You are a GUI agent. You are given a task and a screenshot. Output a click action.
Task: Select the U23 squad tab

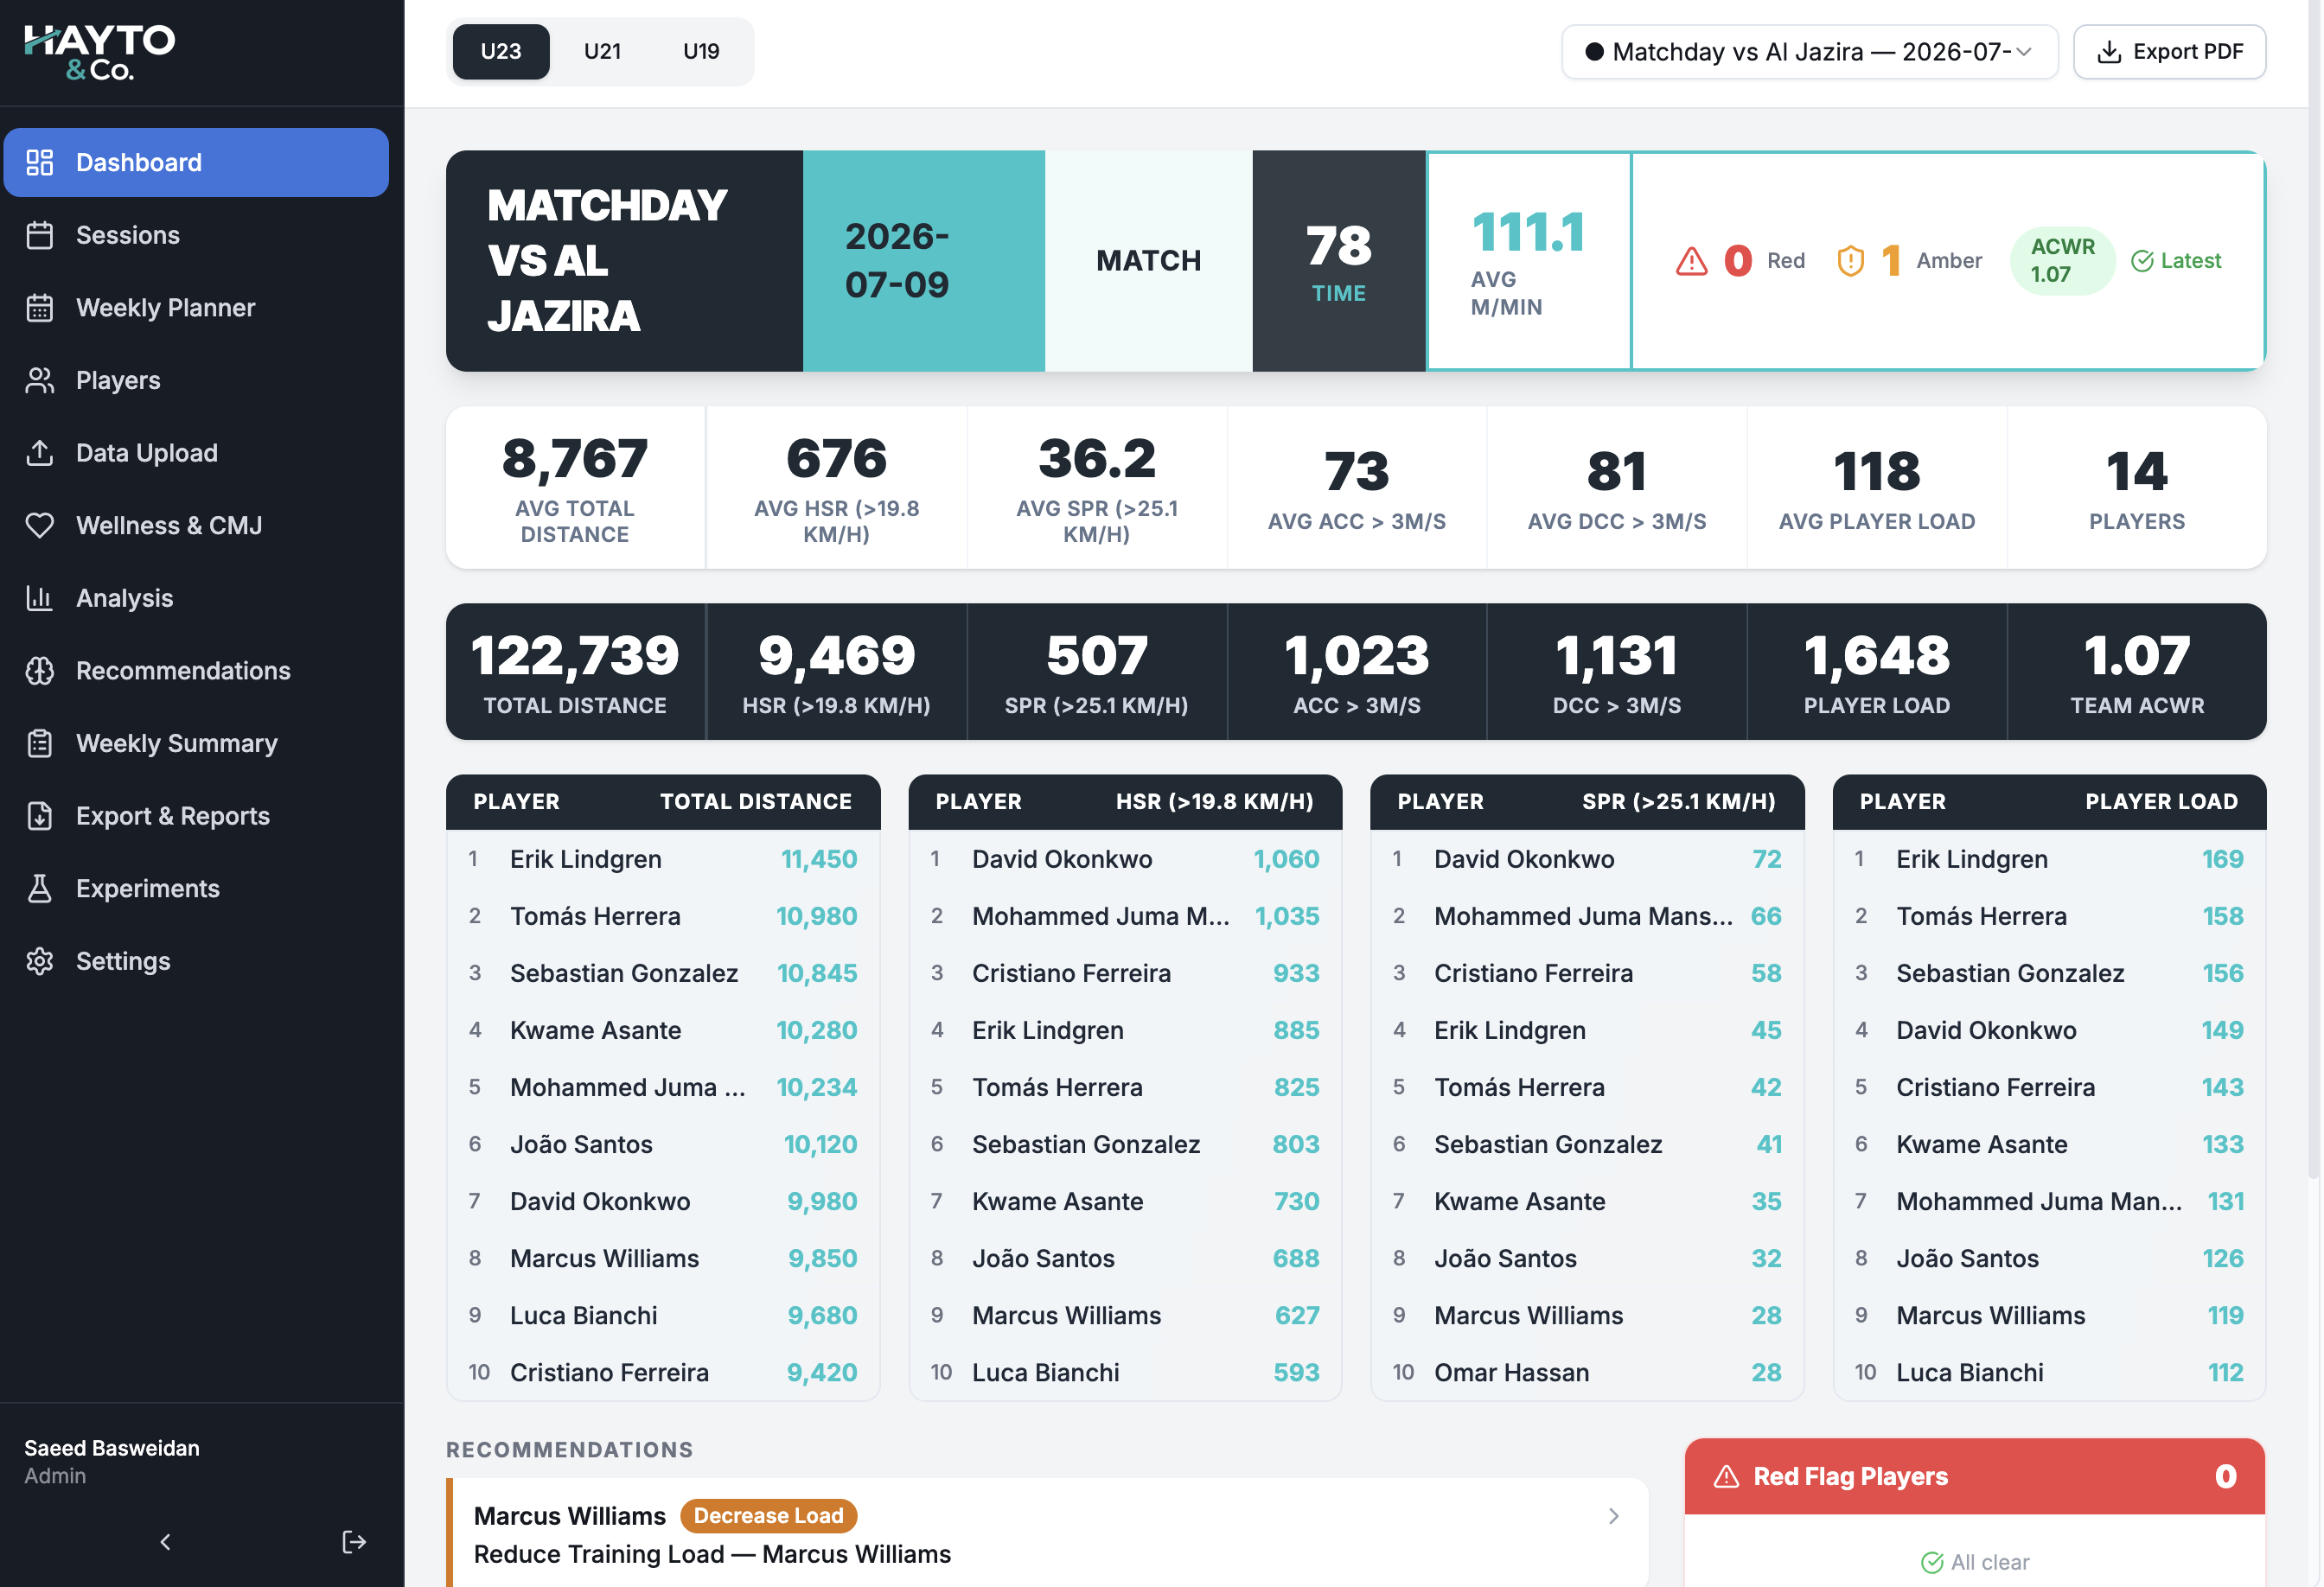[501, 51]
